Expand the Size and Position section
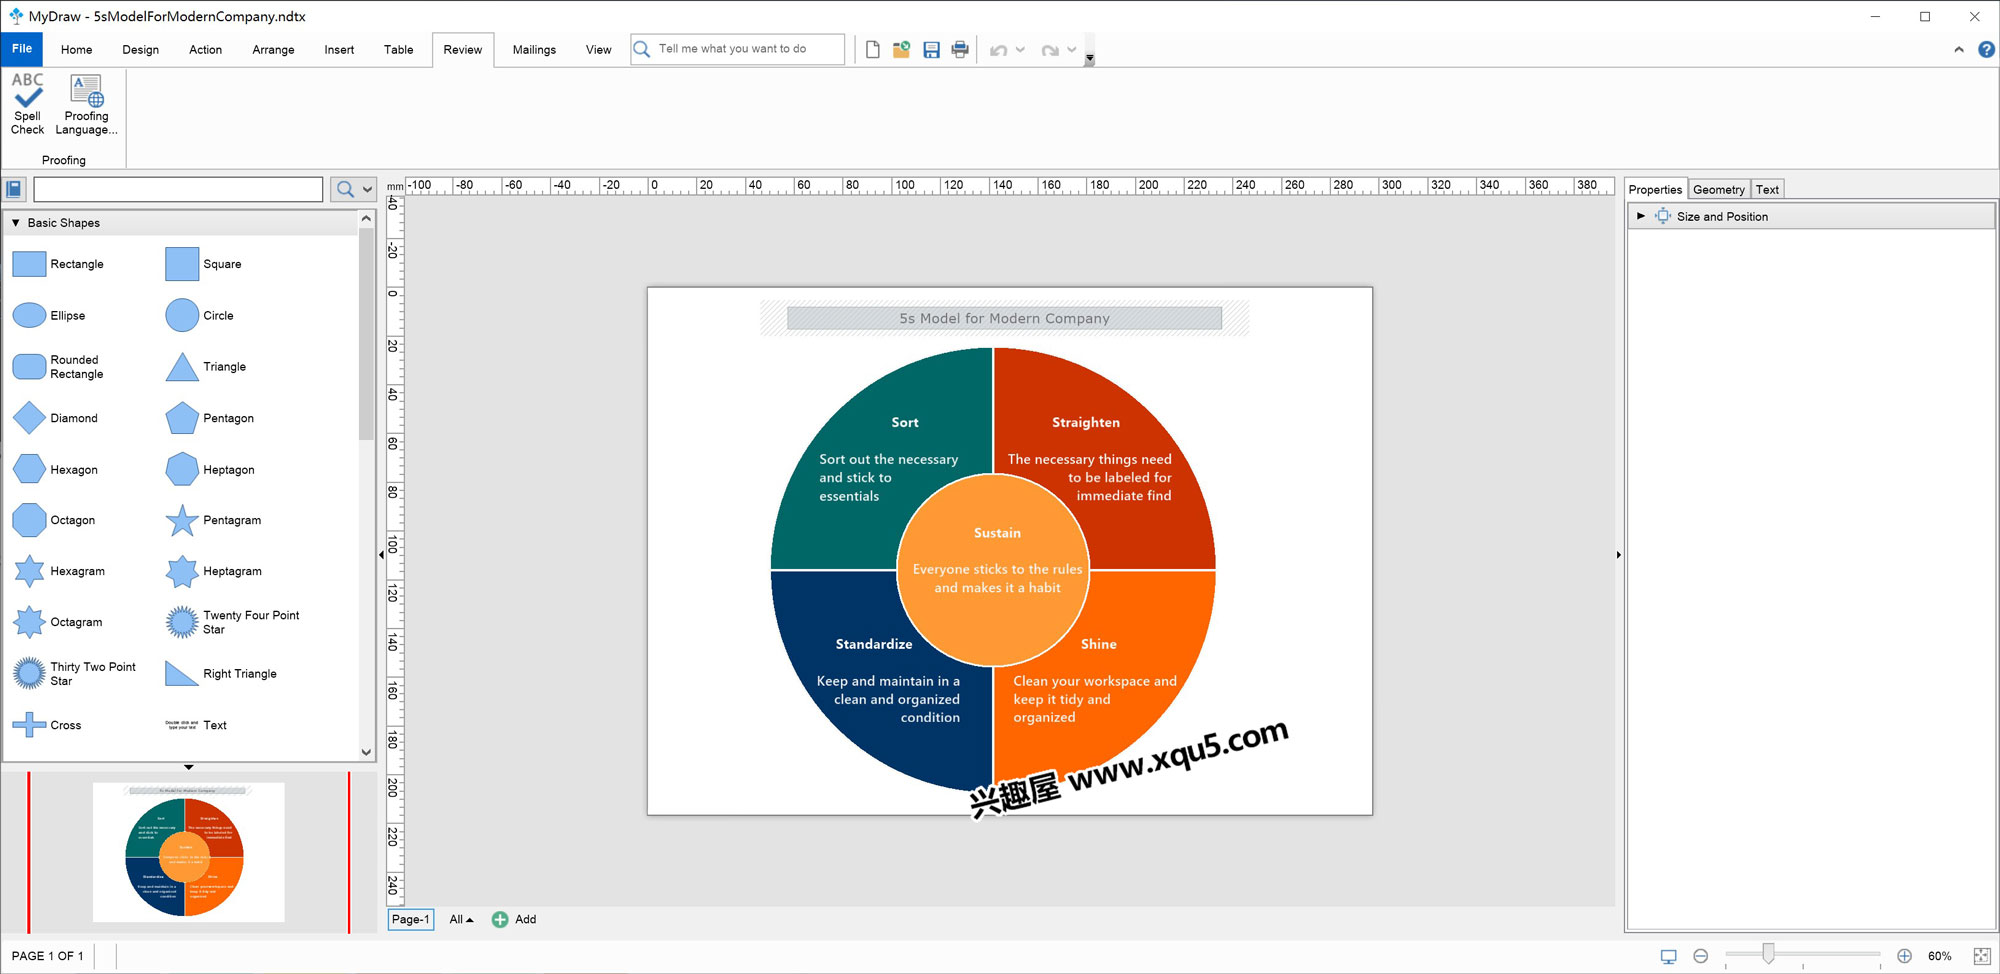This screenshot has height=974, width=2000. coord(1641,216)
